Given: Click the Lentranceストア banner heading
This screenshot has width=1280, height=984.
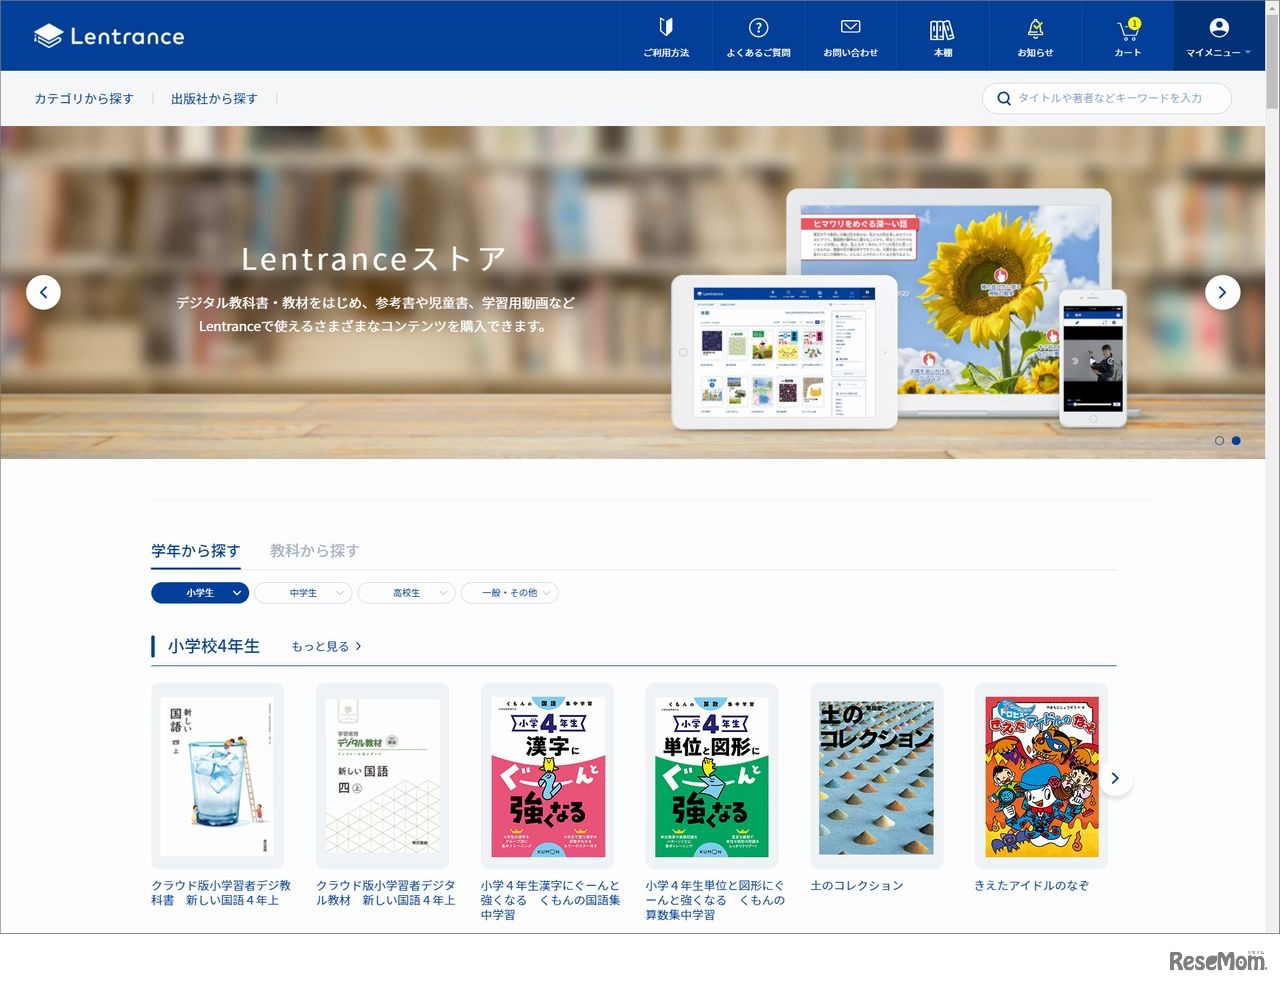Looking at the screenshot, I should click(x=373, y=260).
